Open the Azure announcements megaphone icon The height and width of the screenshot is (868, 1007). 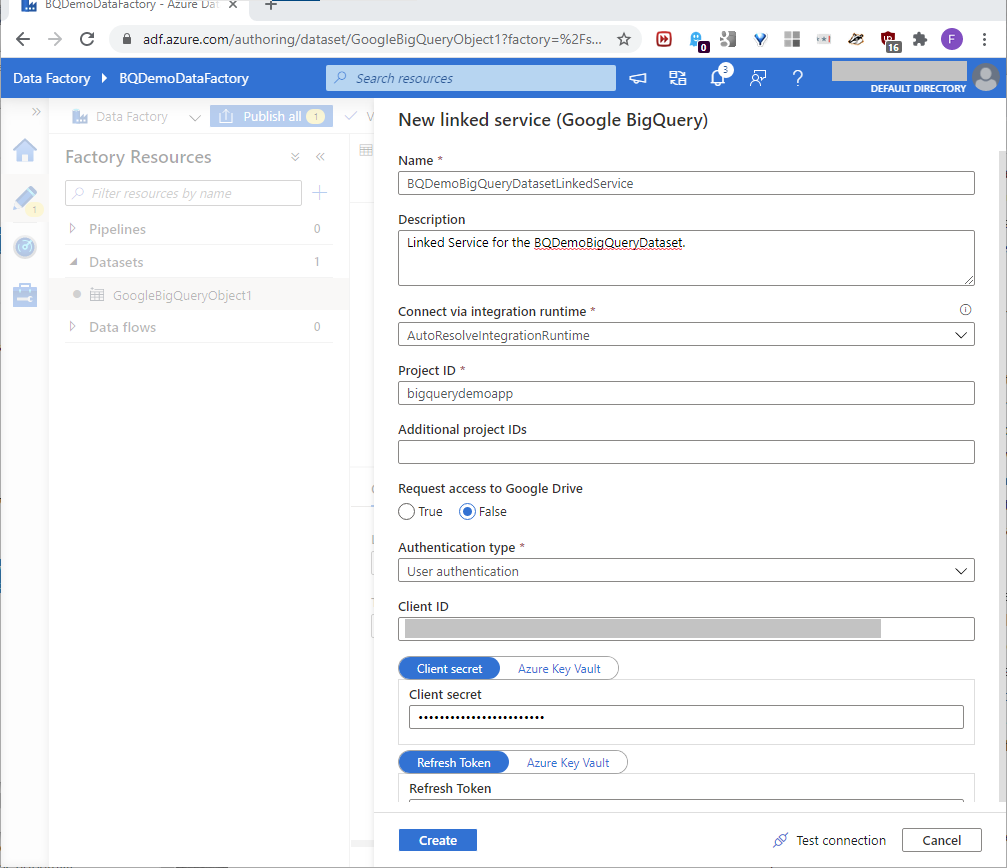coord(638,78)
